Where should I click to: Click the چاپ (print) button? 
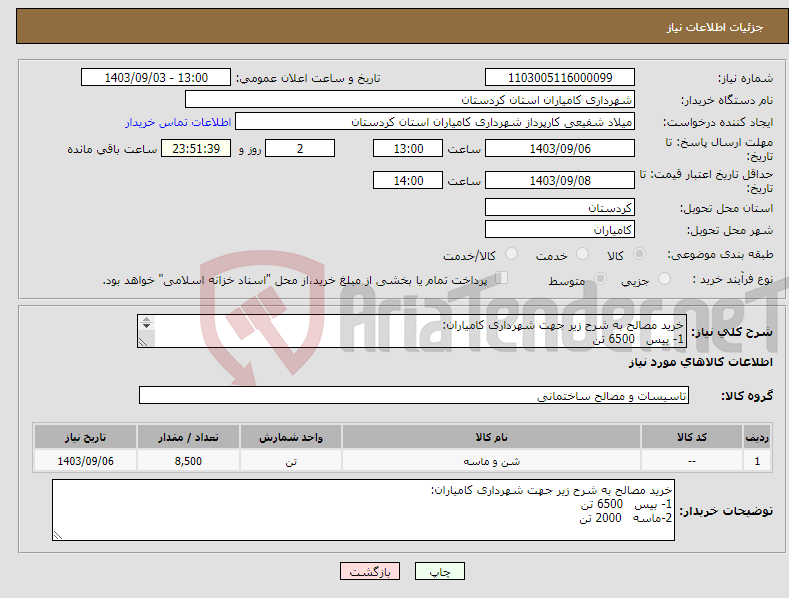[x=439, y=571]
